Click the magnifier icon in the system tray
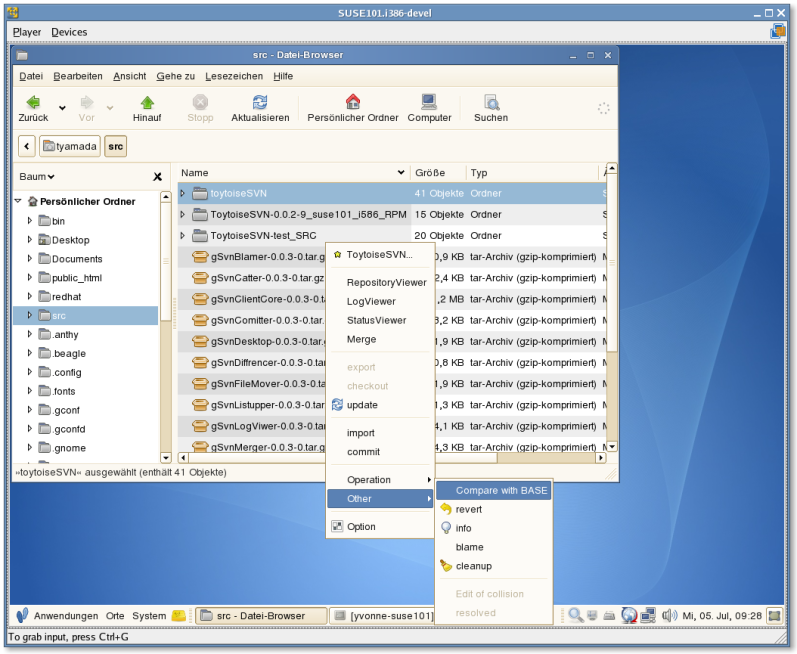The height and width of the screenshot is (654, 797). pyautogui.click(x=575, y=615)
